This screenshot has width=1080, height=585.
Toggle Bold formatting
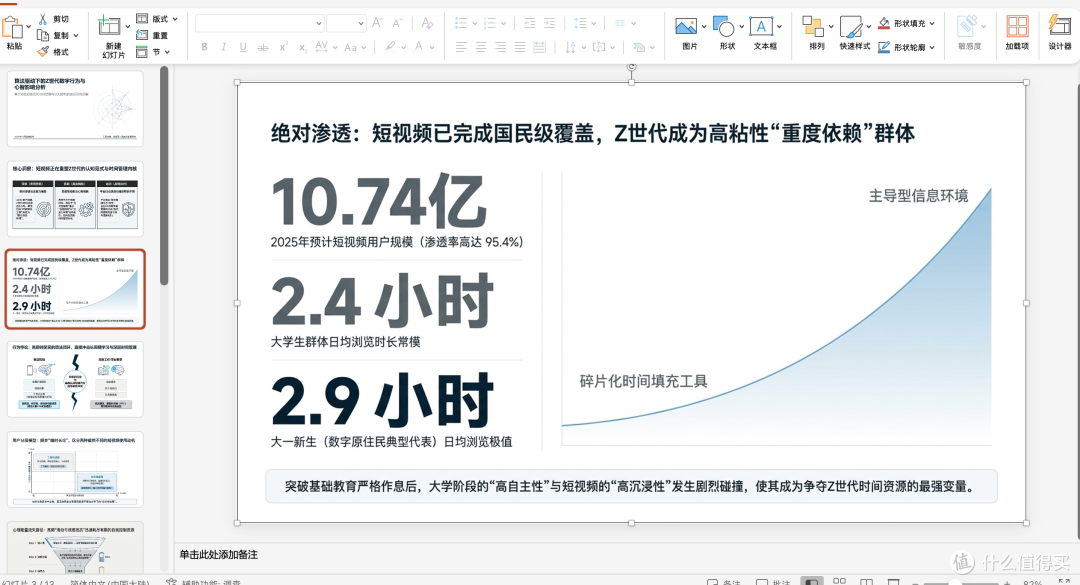coord(204,47)
